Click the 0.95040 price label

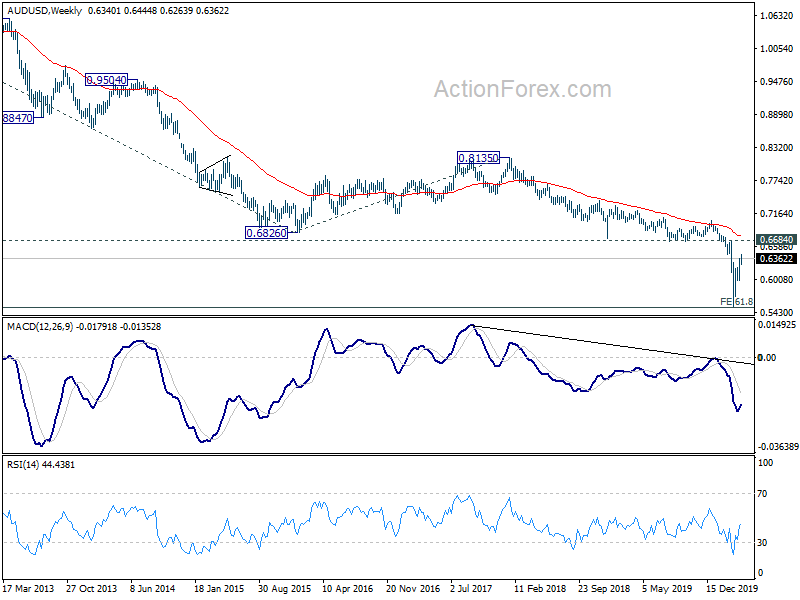click(106, 80)
